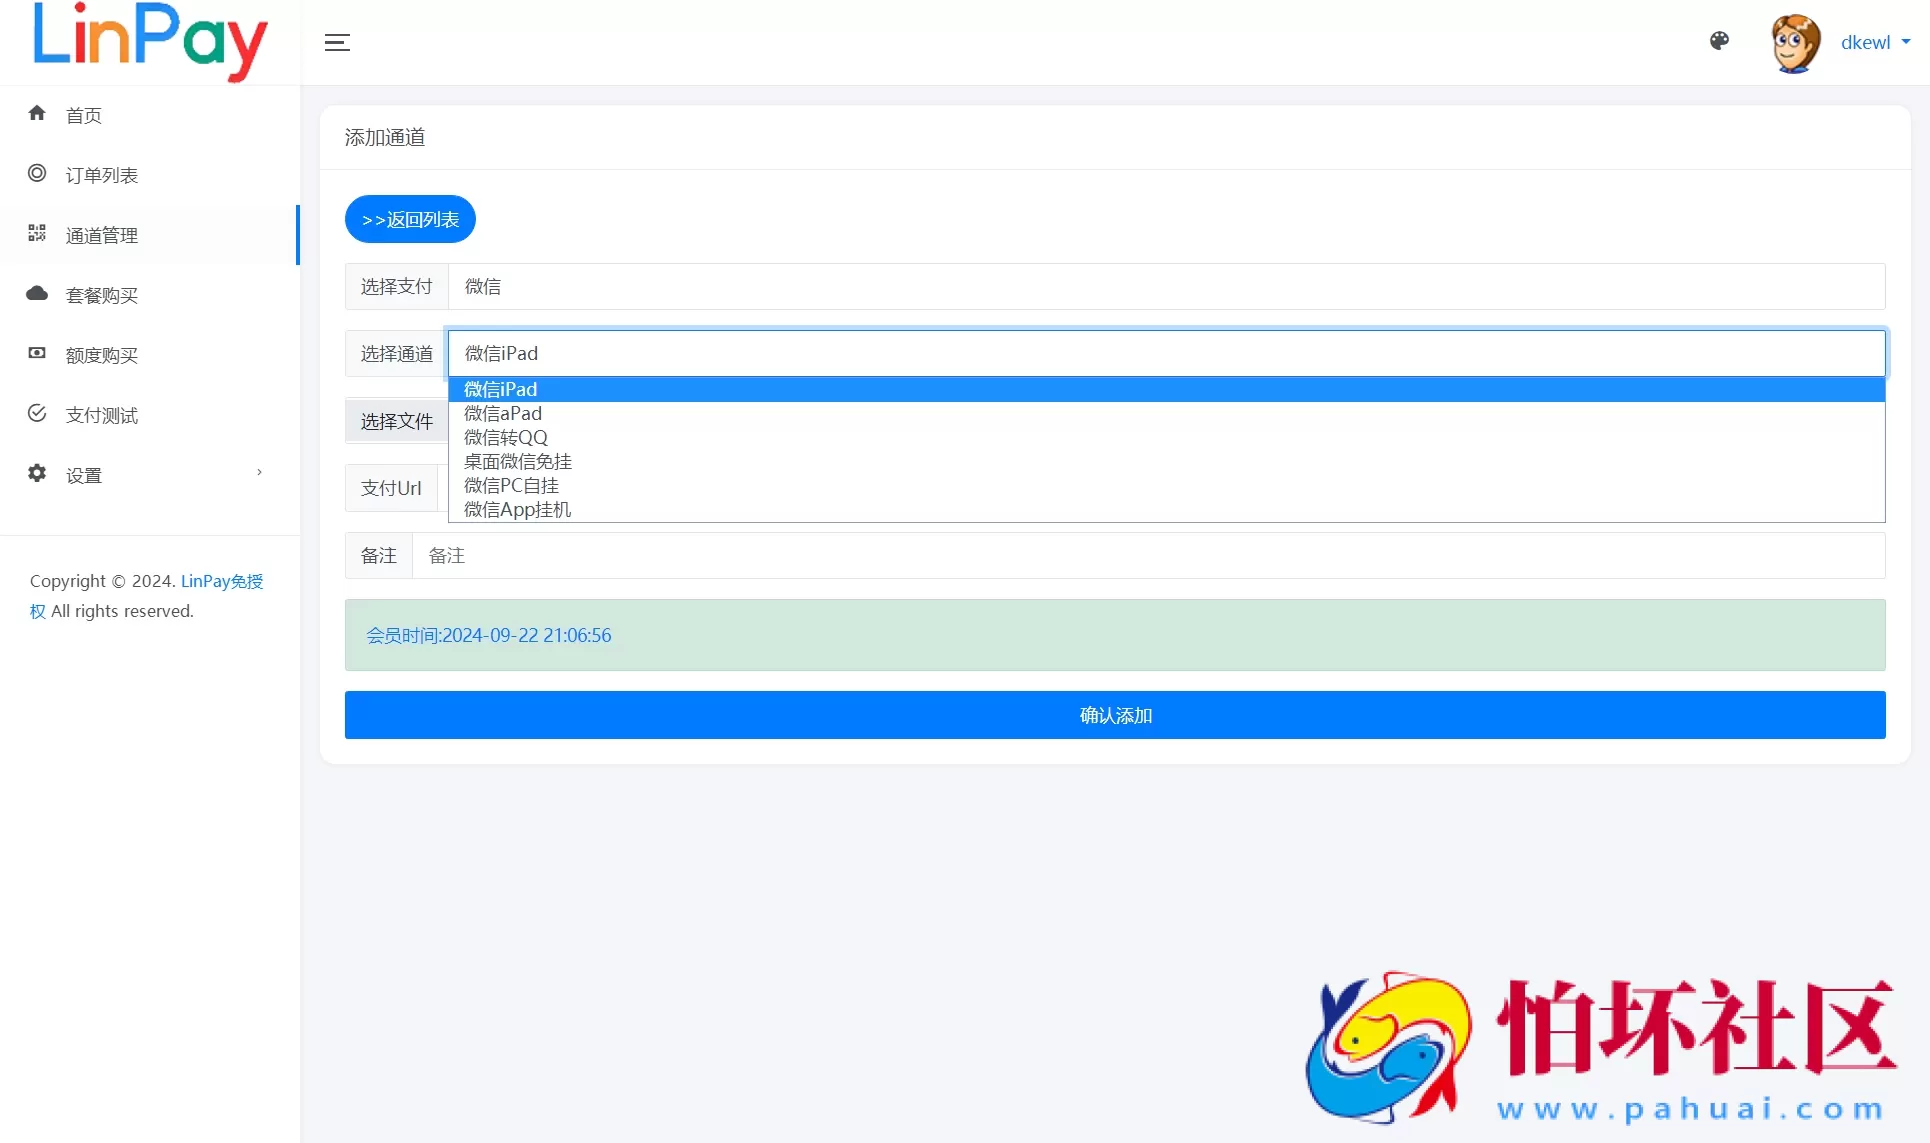Open the LinPay免授权 footer link

(221, 581)
